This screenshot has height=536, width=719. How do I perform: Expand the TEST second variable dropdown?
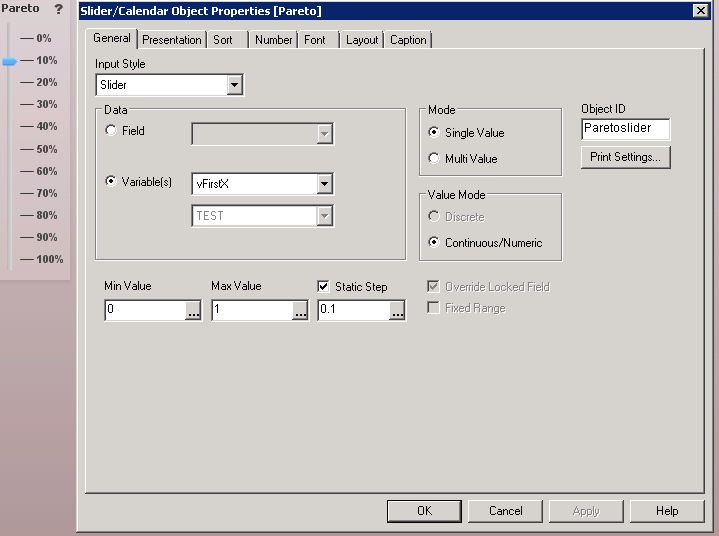[325, 216]
